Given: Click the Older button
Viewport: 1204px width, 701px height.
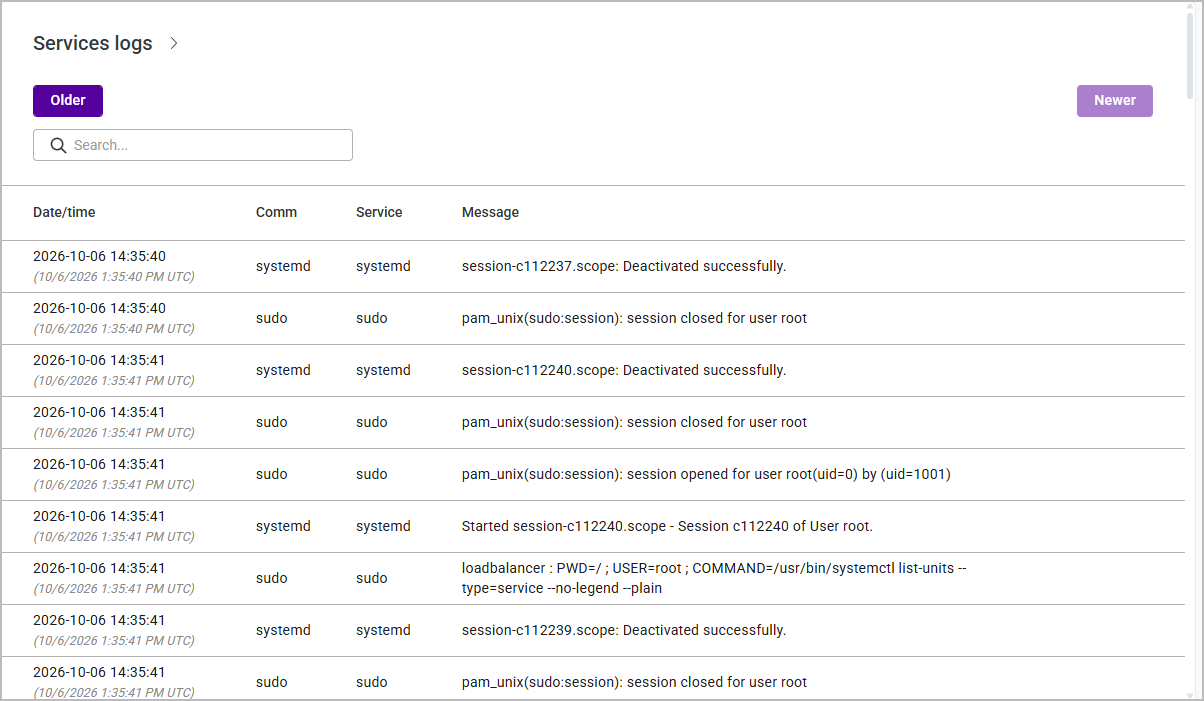Looking at the screenshot, I should point(68,101).
